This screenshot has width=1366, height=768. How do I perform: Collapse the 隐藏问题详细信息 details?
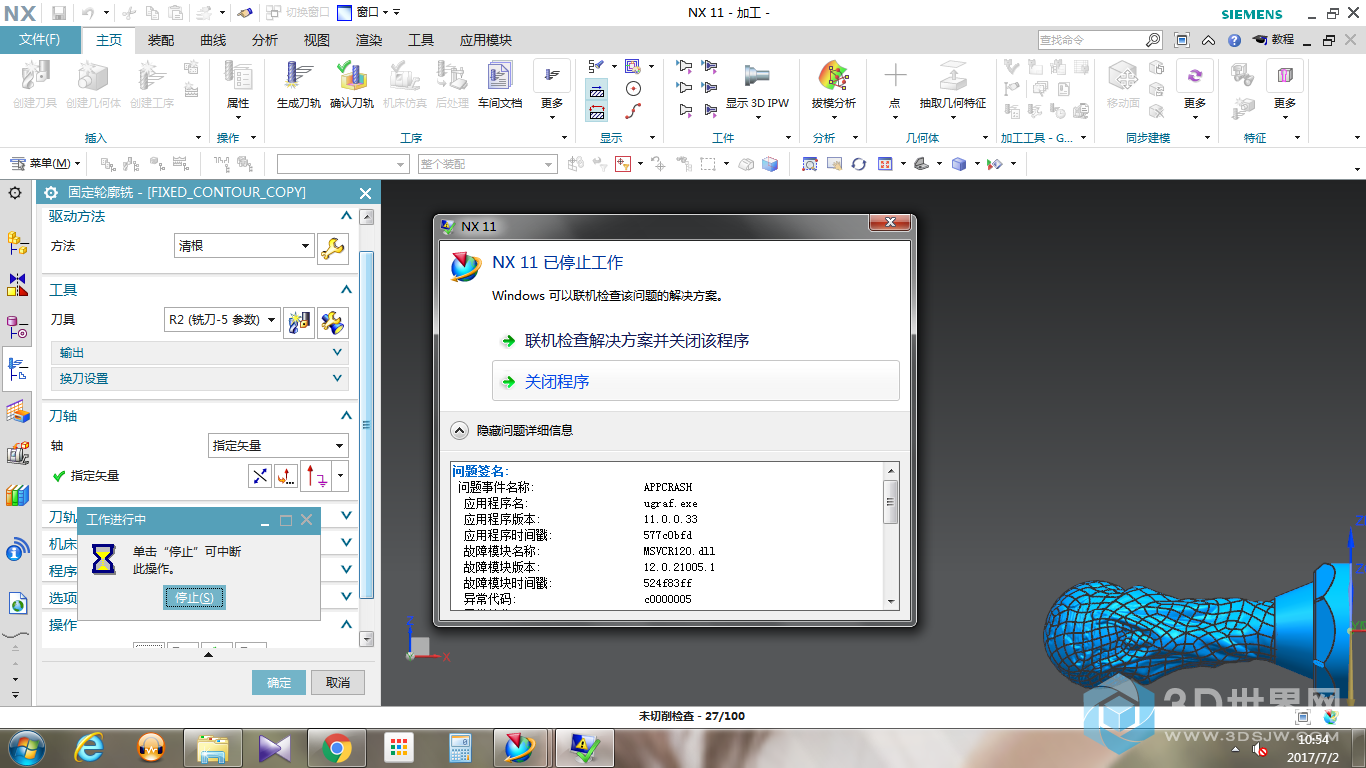click(459, 431)
